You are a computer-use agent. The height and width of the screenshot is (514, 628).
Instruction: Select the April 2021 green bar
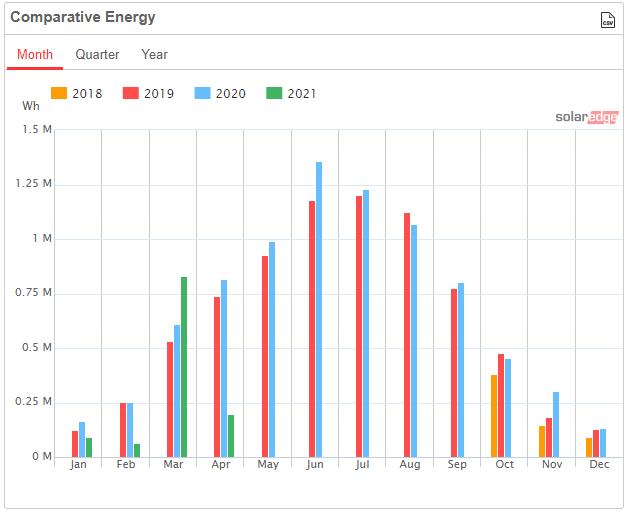point(231,436)
